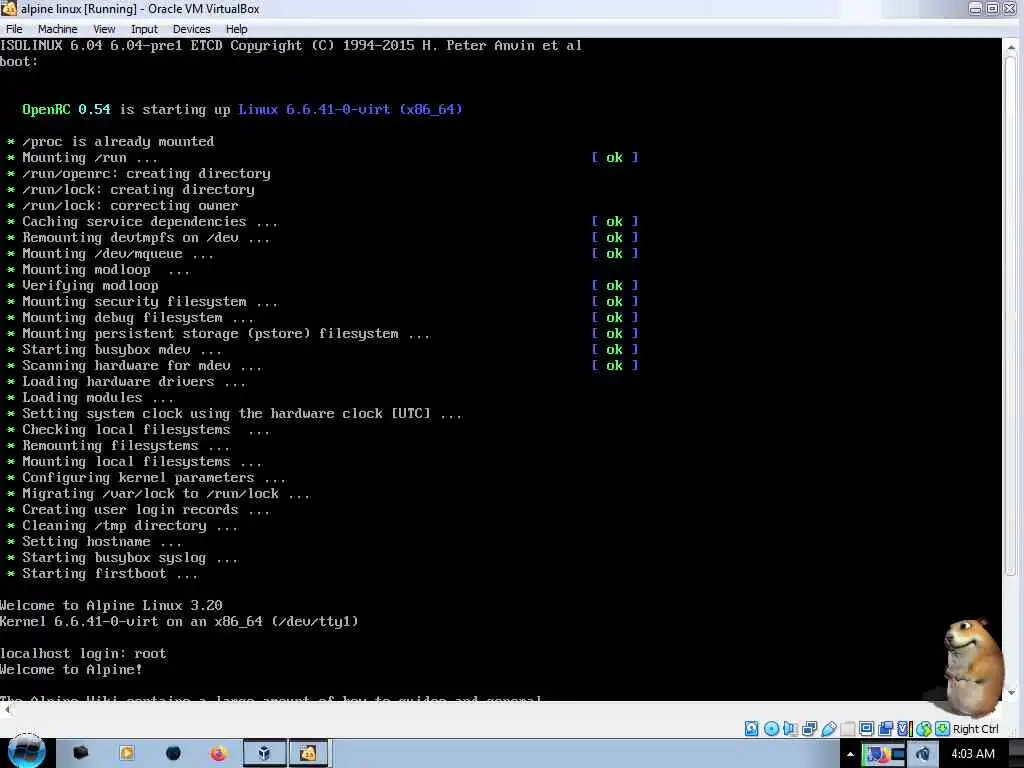1024x768 pixels.
Task: Click the network tray icon beside clock
Action: [922, 754]
